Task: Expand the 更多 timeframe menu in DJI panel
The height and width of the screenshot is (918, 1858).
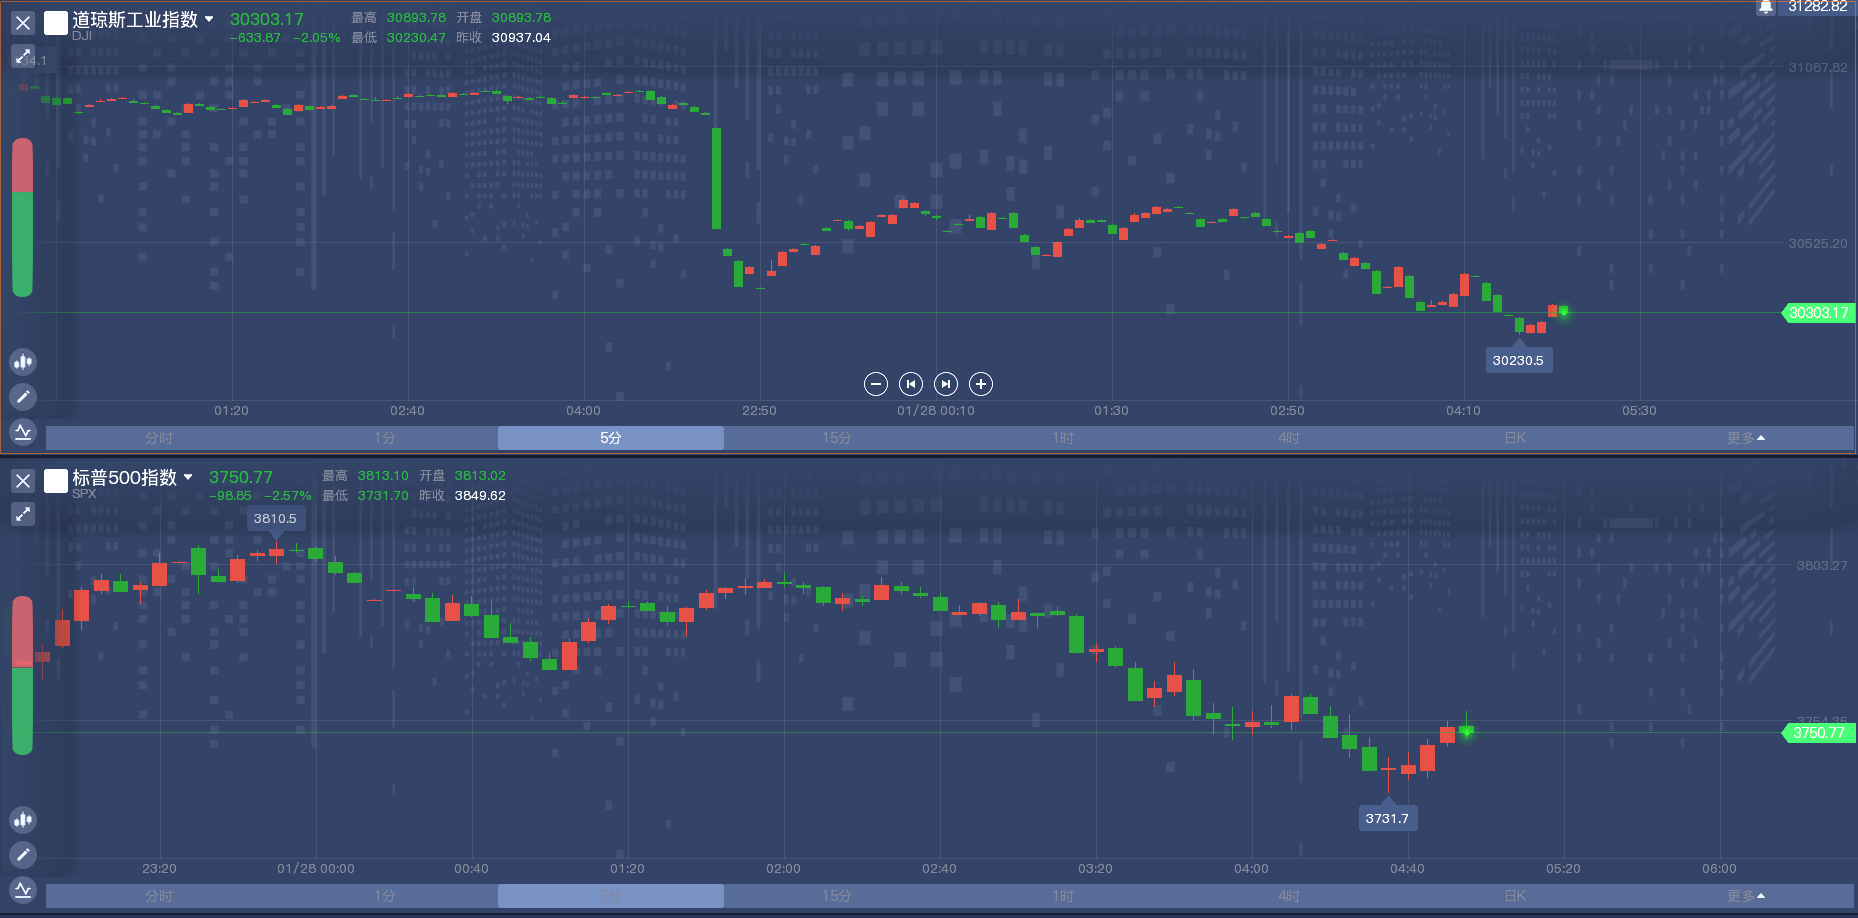Action: coord(1746,438)
